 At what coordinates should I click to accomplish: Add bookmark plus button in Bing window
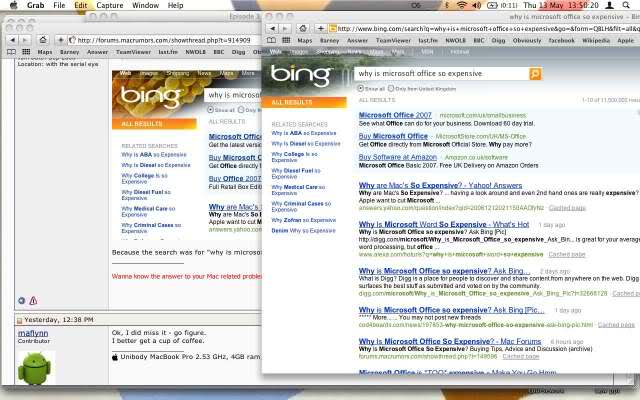[320, 29]
